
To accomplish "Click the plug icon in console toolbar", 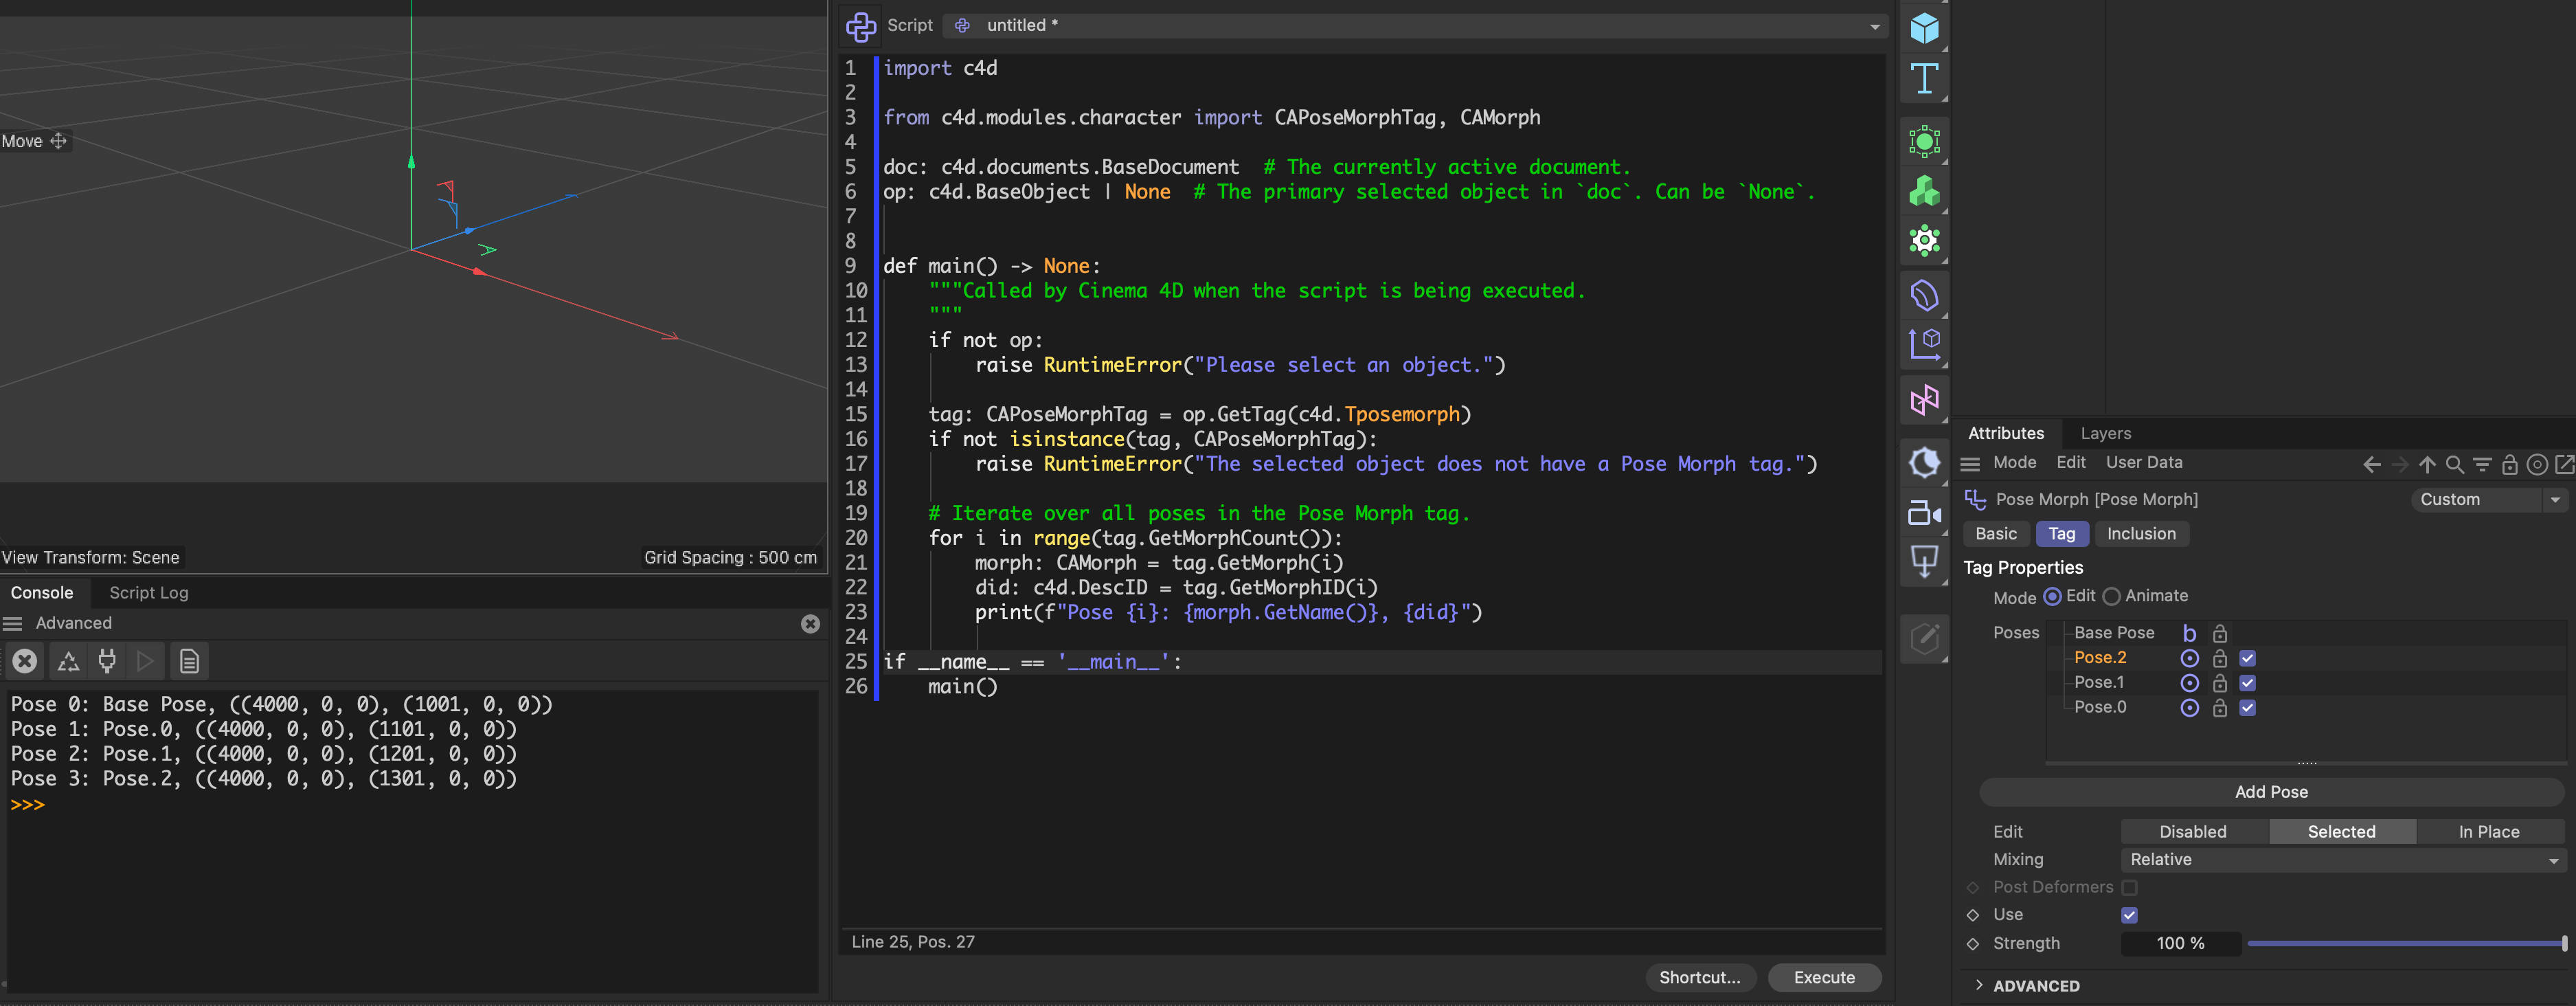I will [x=107, y=661].
